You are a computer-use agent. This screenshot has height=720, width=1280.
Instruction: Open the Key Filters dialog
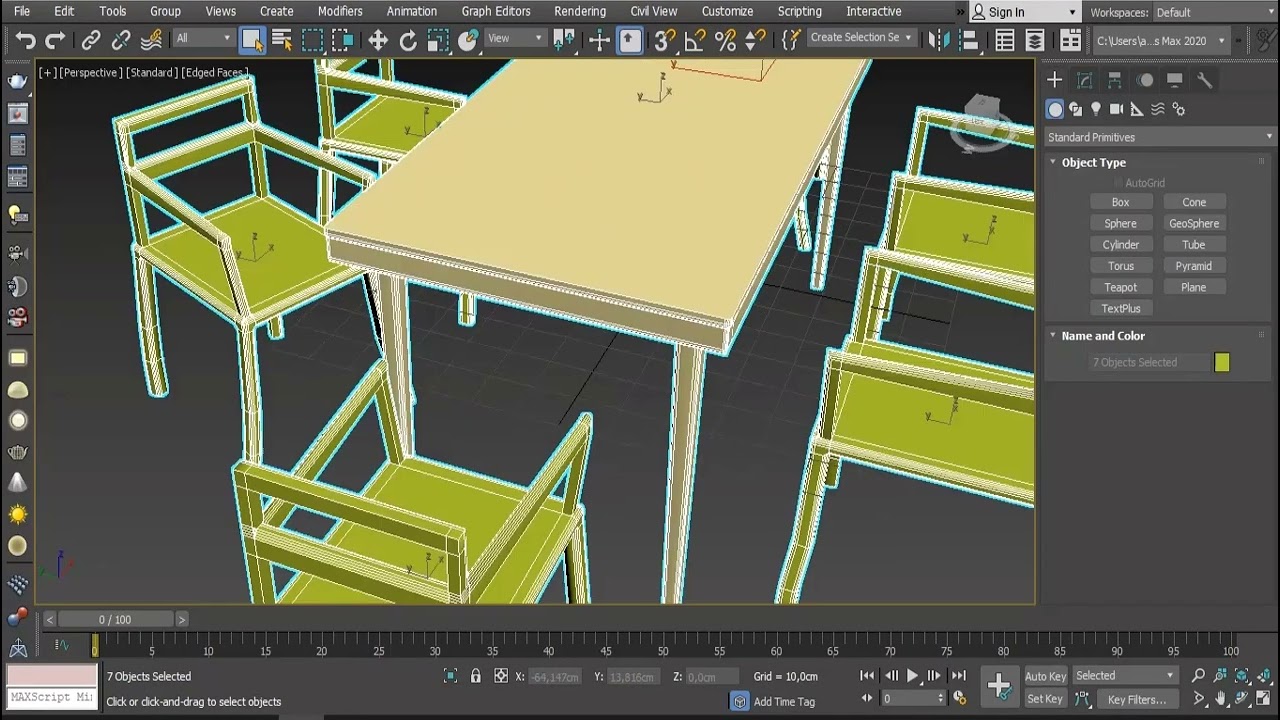(1137, 700)
